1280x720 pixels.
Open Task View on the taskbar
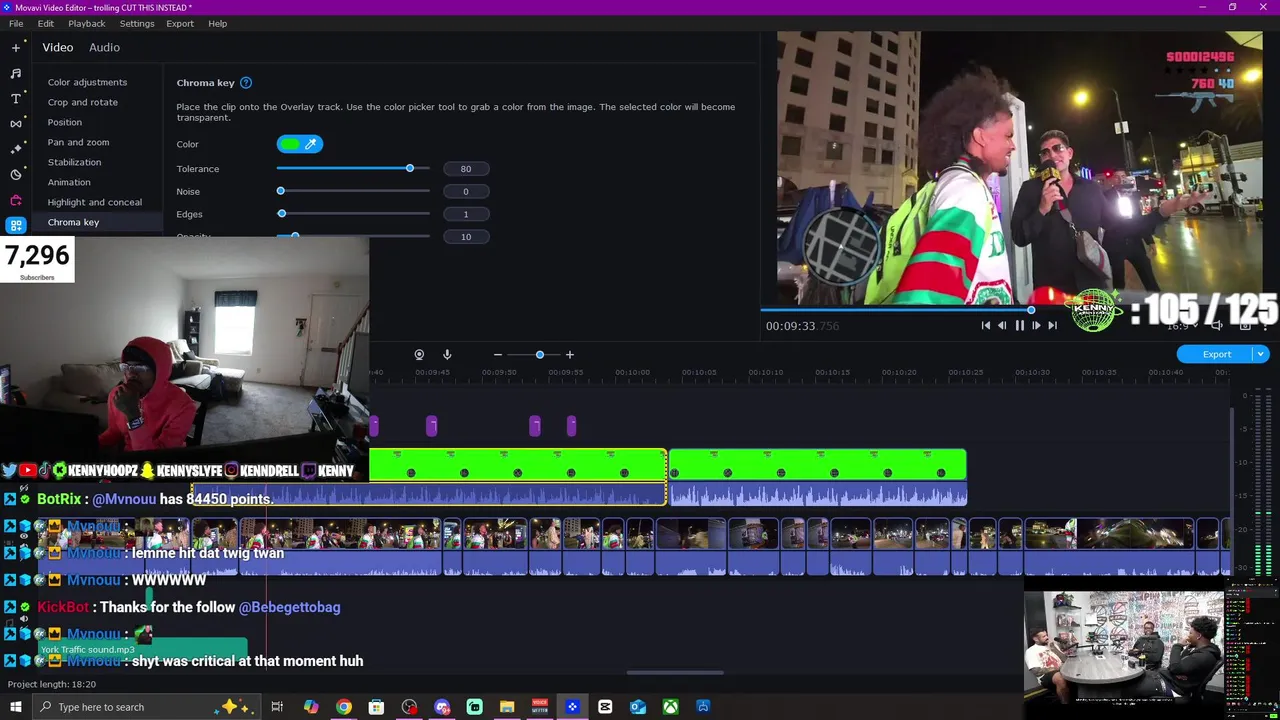click(x=277, y=707)
